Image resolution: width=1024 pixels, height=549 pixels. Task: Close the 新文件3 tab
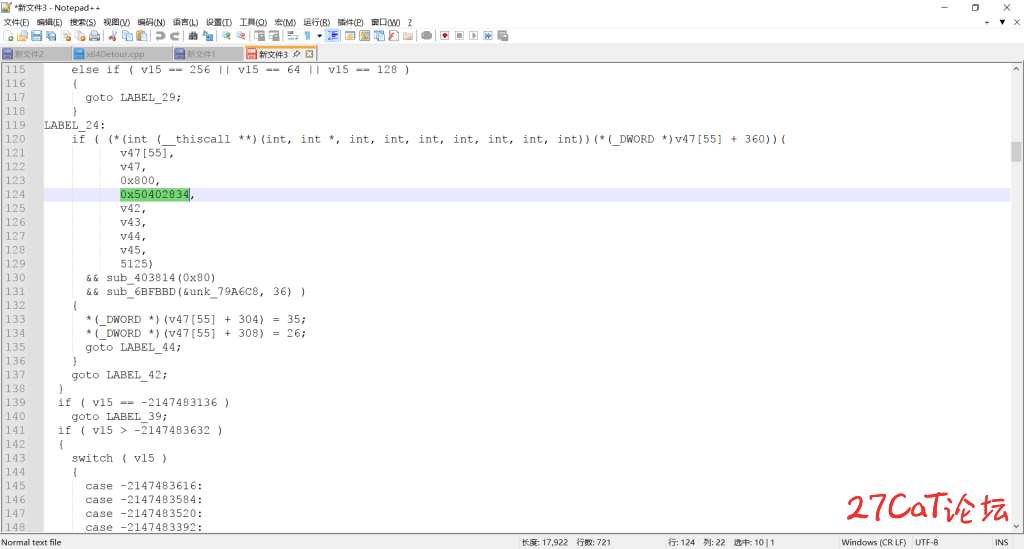(x=310, y=54)
